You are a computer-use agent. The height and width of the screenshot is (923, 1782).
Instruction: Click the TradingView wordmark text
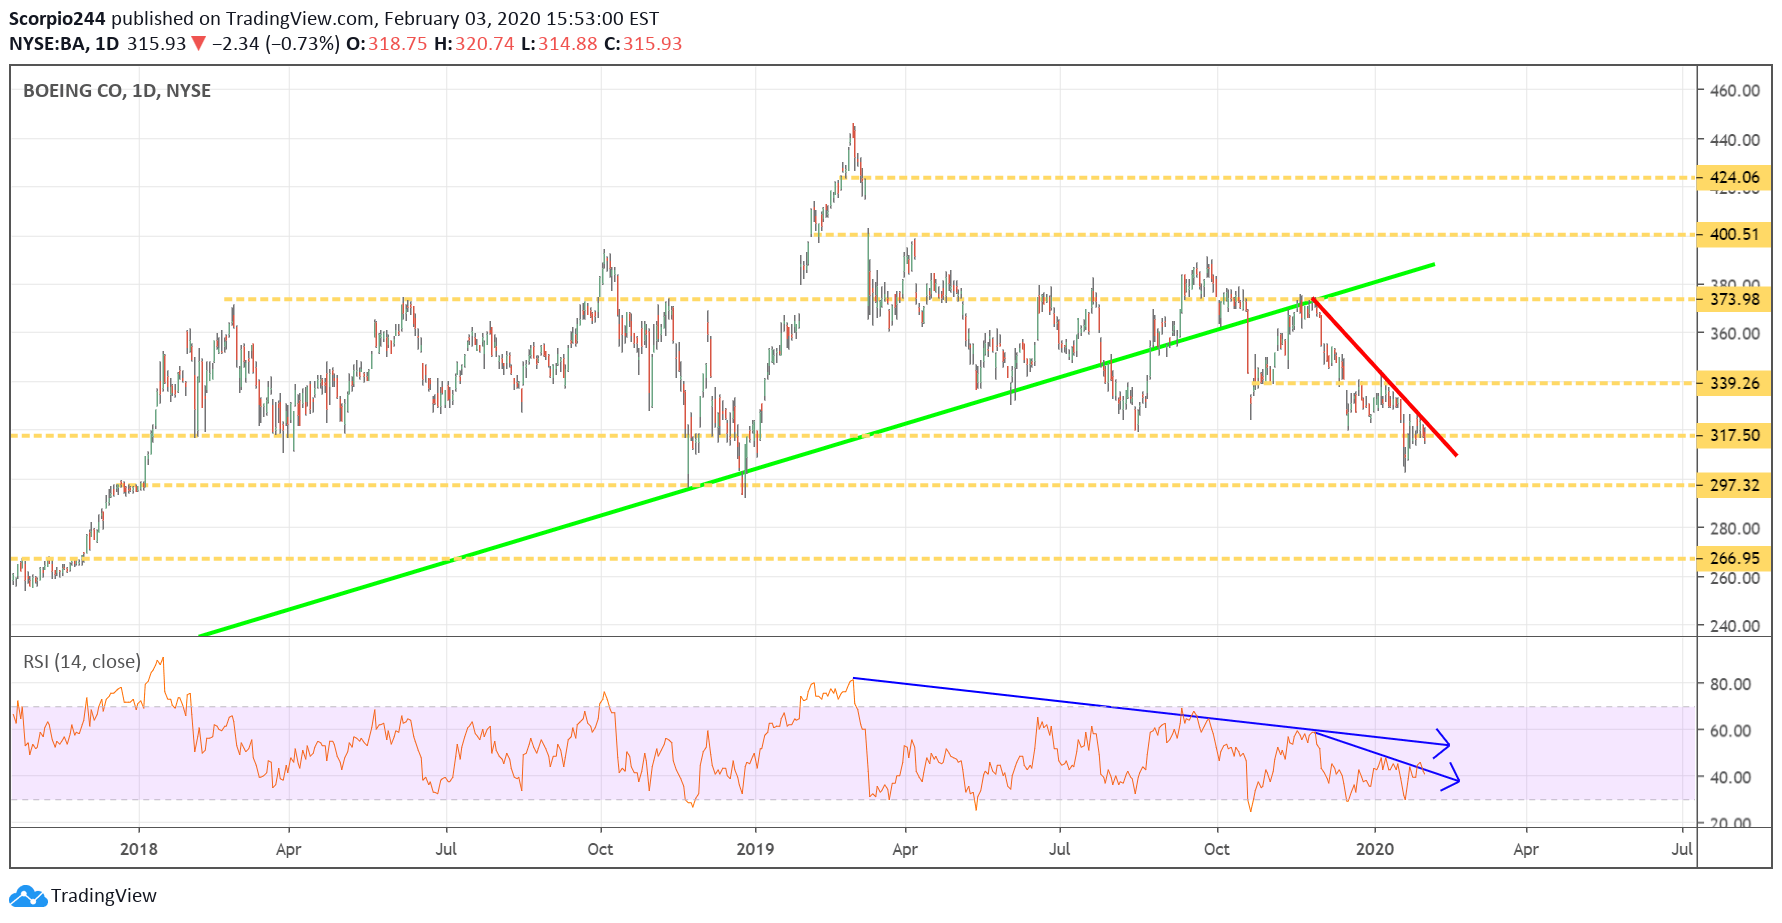click(104, 896)
